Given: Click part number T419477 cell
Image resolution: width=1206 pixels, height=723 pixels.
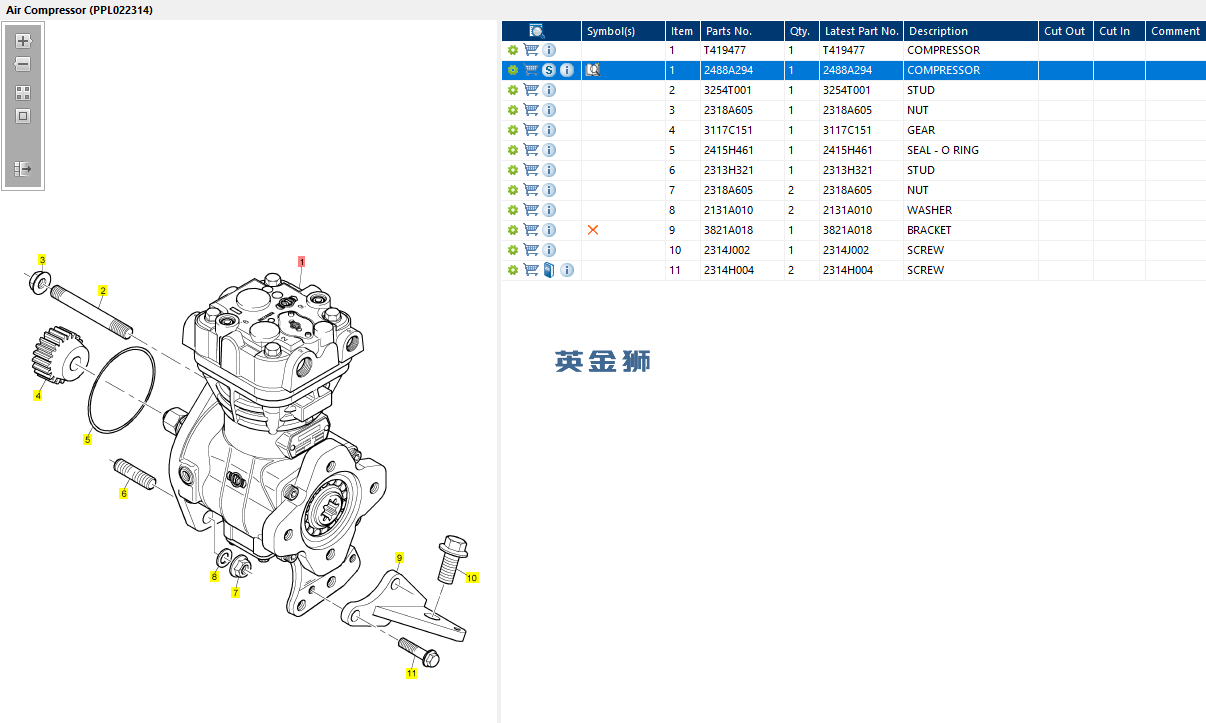Looking at the screenshot, I should click(742, 50).
